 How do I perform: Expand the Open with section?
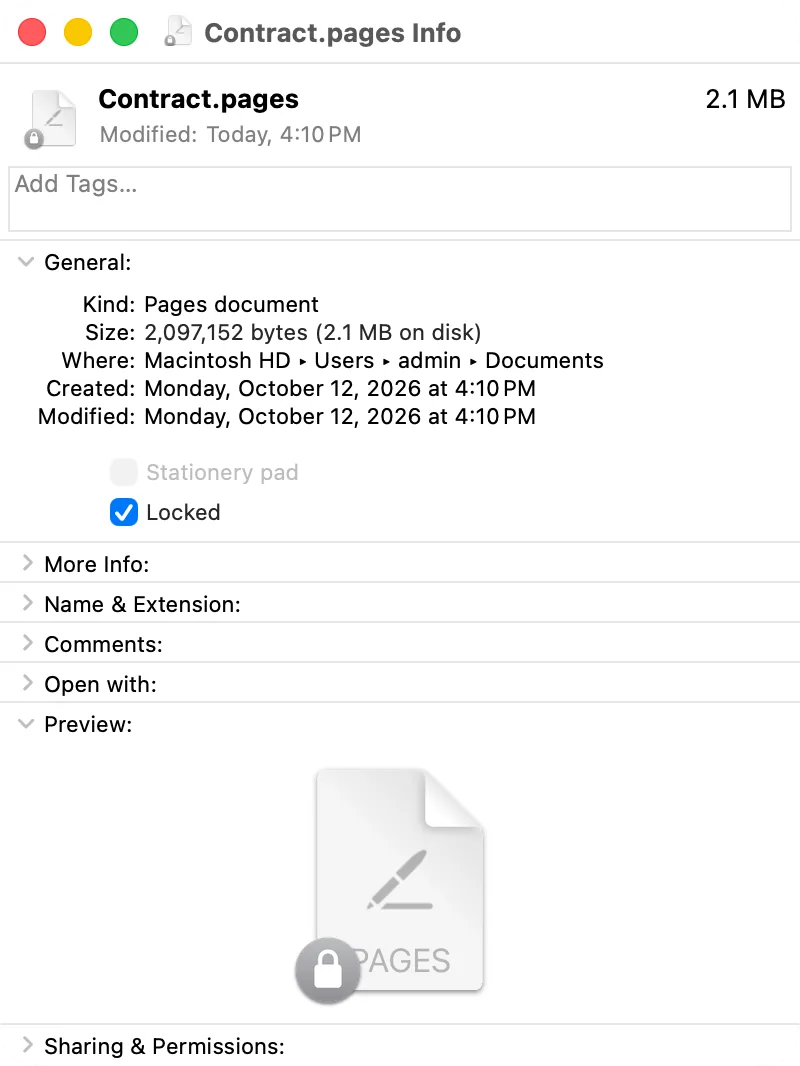pyautogui.click(x=27, y=683)
